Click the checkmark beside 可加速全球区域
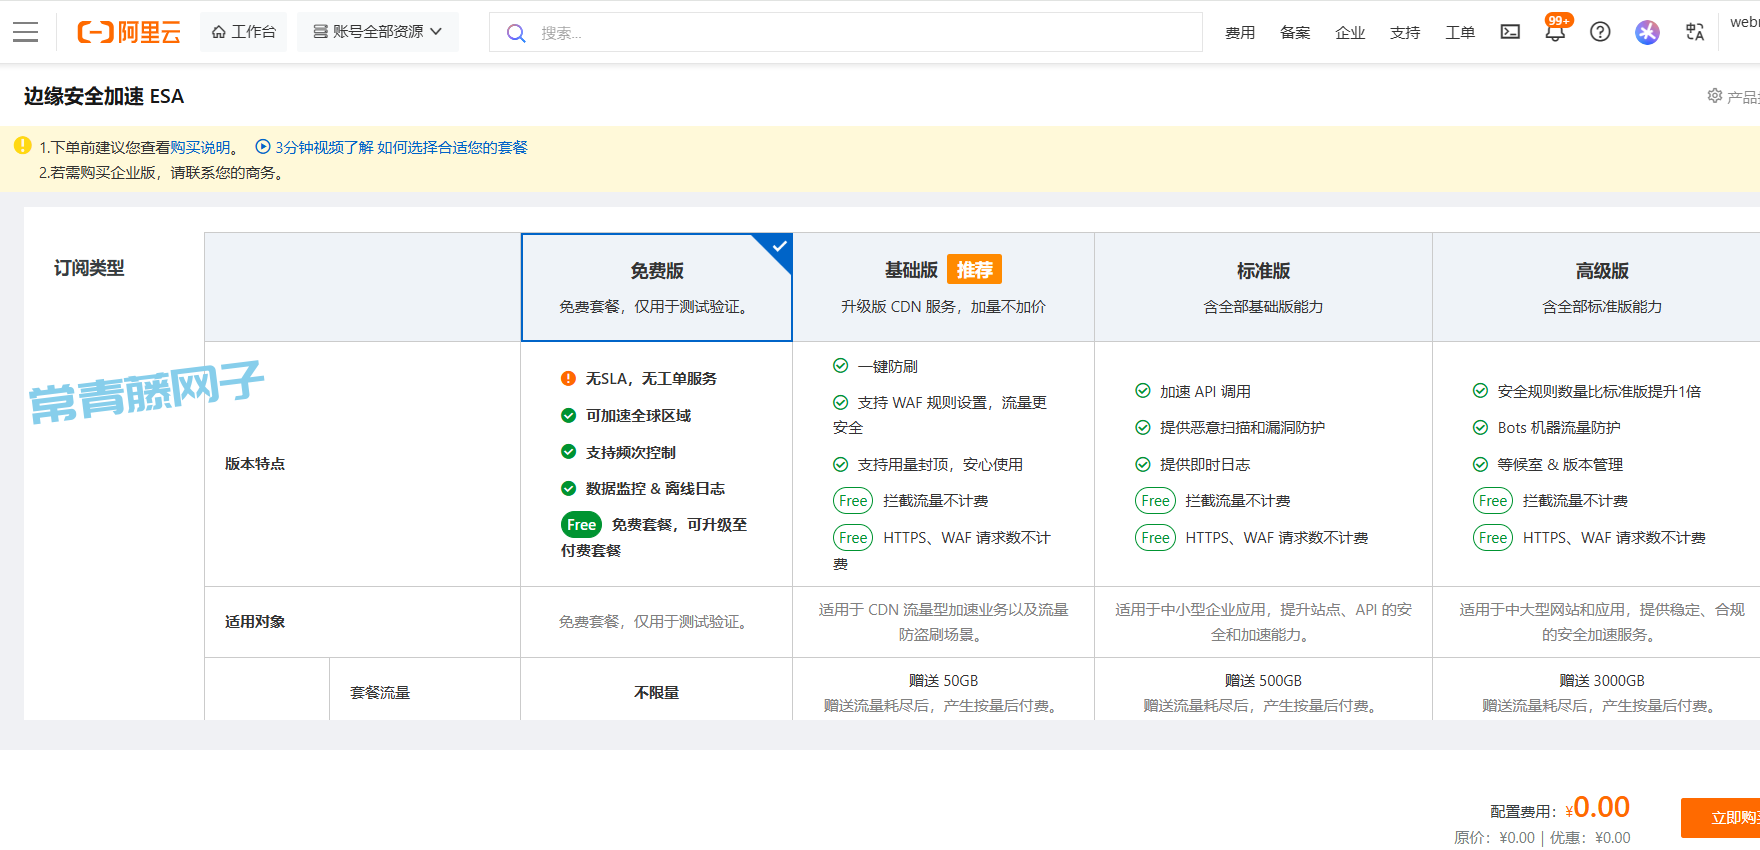Viewport: 1760px width, 850px height. point(568,415)
